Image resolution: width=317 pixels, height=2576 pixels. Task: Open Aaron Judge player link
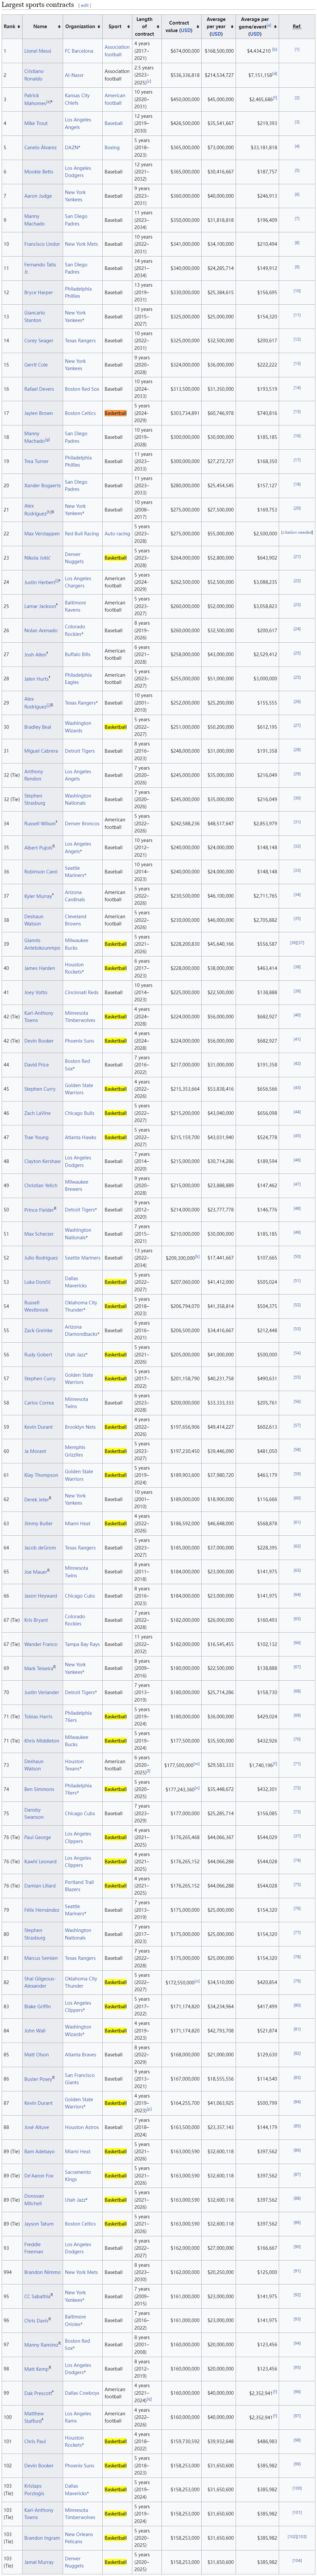[x=38, y=196]
